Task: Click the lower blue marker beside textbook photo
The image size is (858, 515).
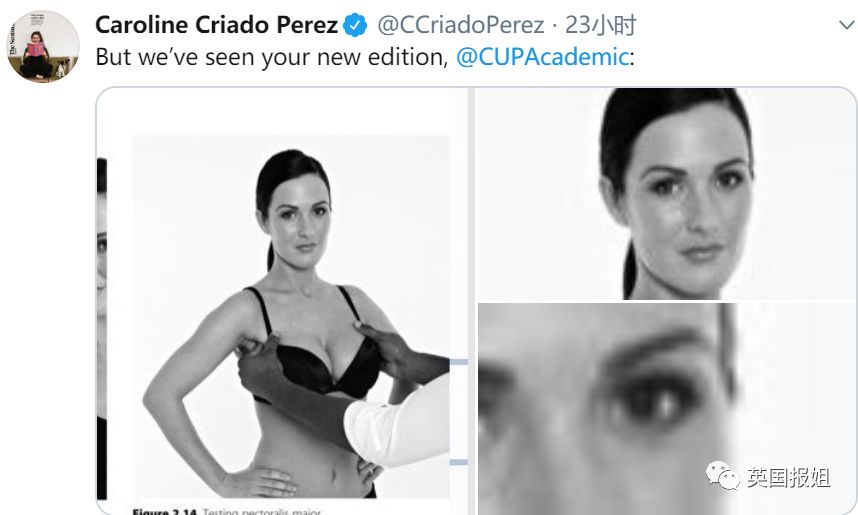Action: coord(459,462)
